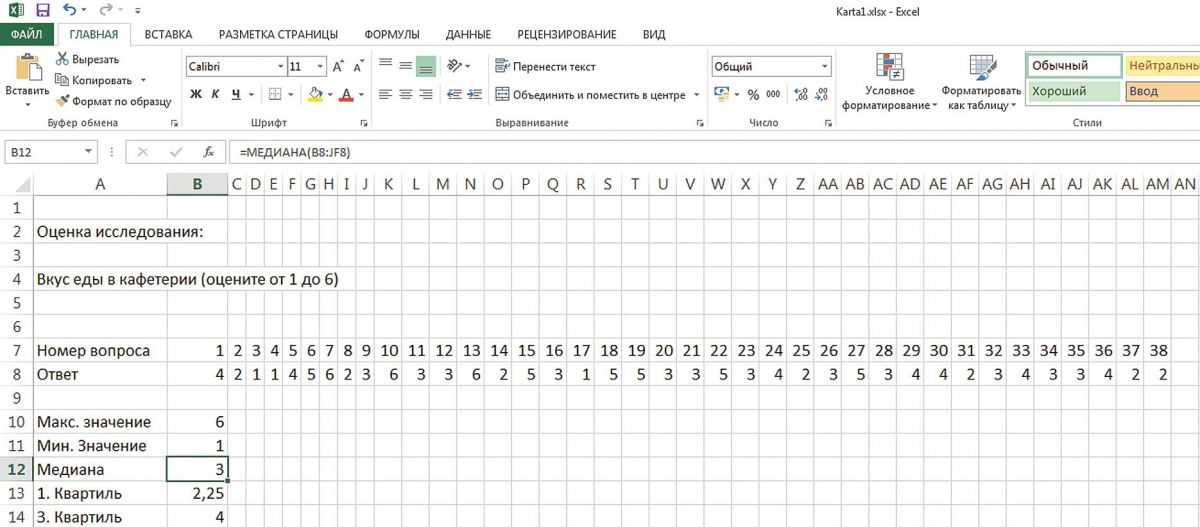1200x527 pixels.
Task: Undo the last action
Action: (x=70, y=11)
